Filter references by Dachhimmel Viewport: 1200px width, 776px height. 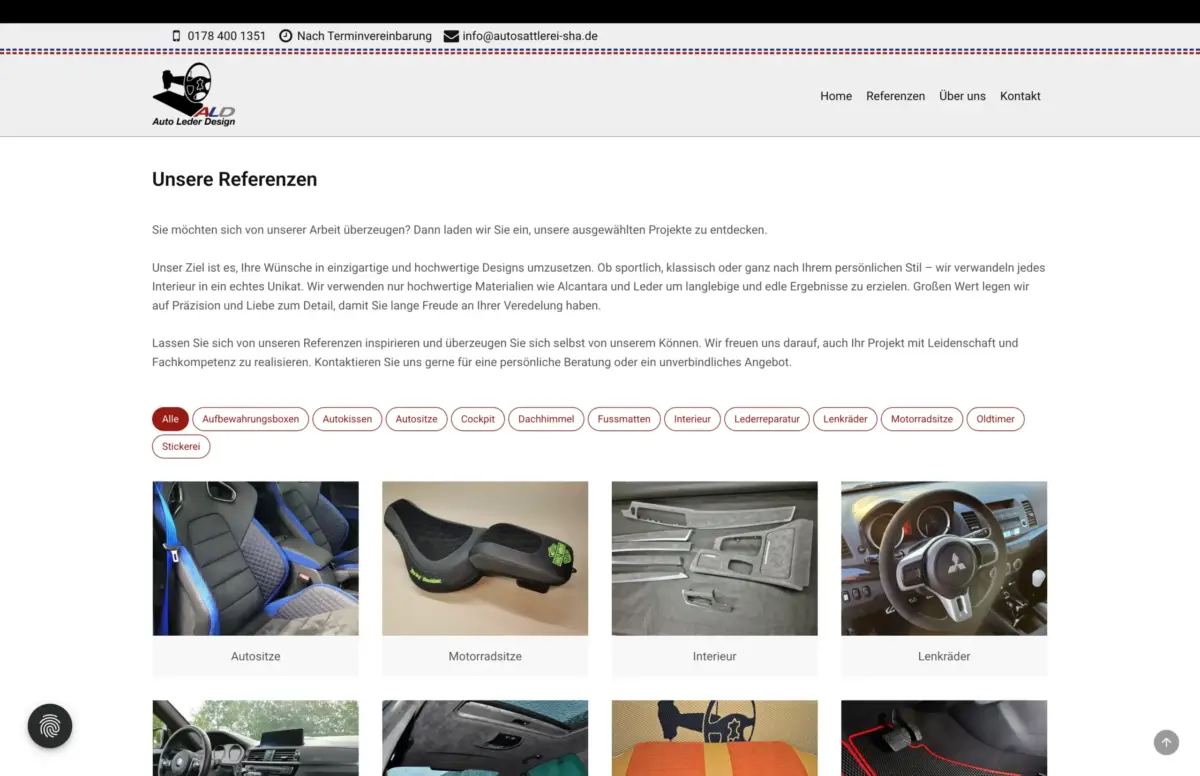point(546,419)
